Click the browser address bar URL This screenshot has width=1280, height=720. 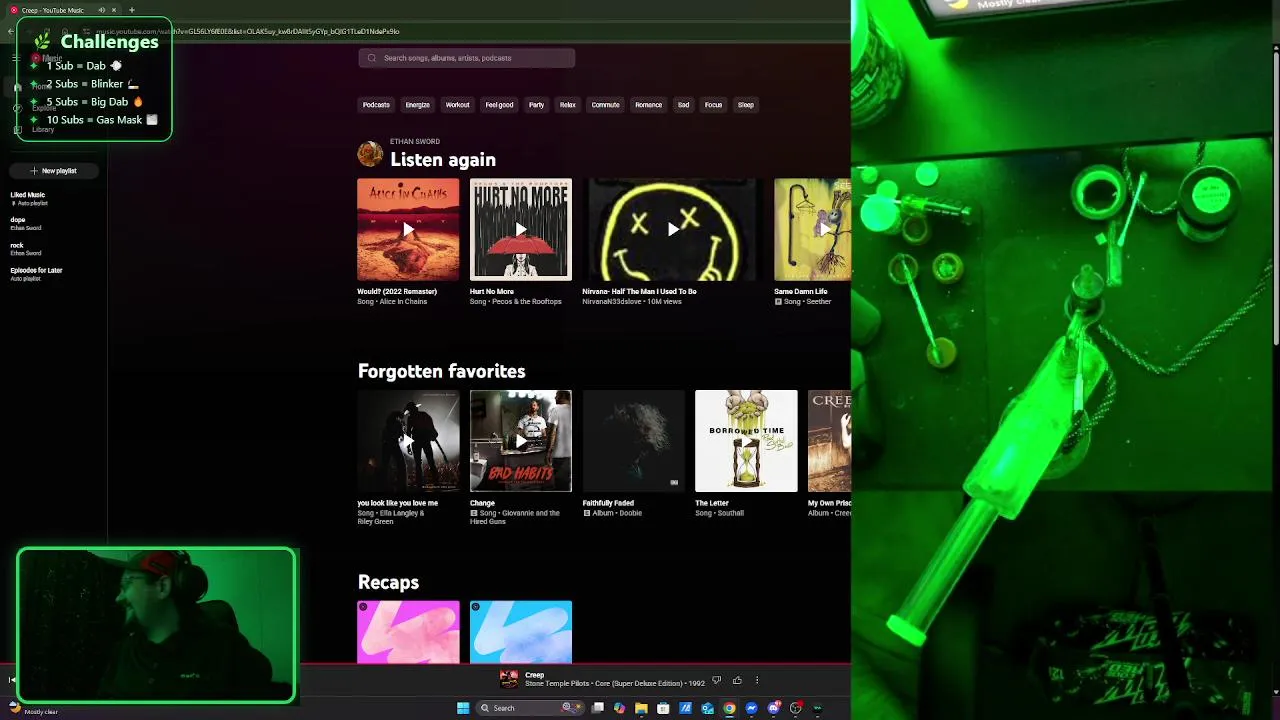click(x=247, y=31)
